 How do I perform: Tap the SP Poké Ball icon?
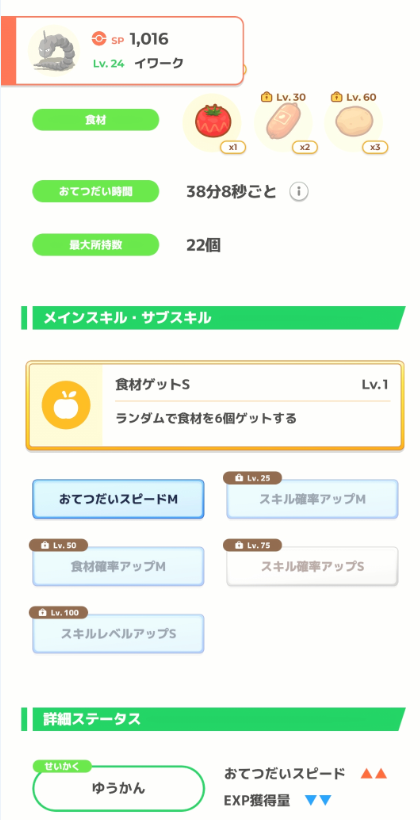click(x=98, y=39)
